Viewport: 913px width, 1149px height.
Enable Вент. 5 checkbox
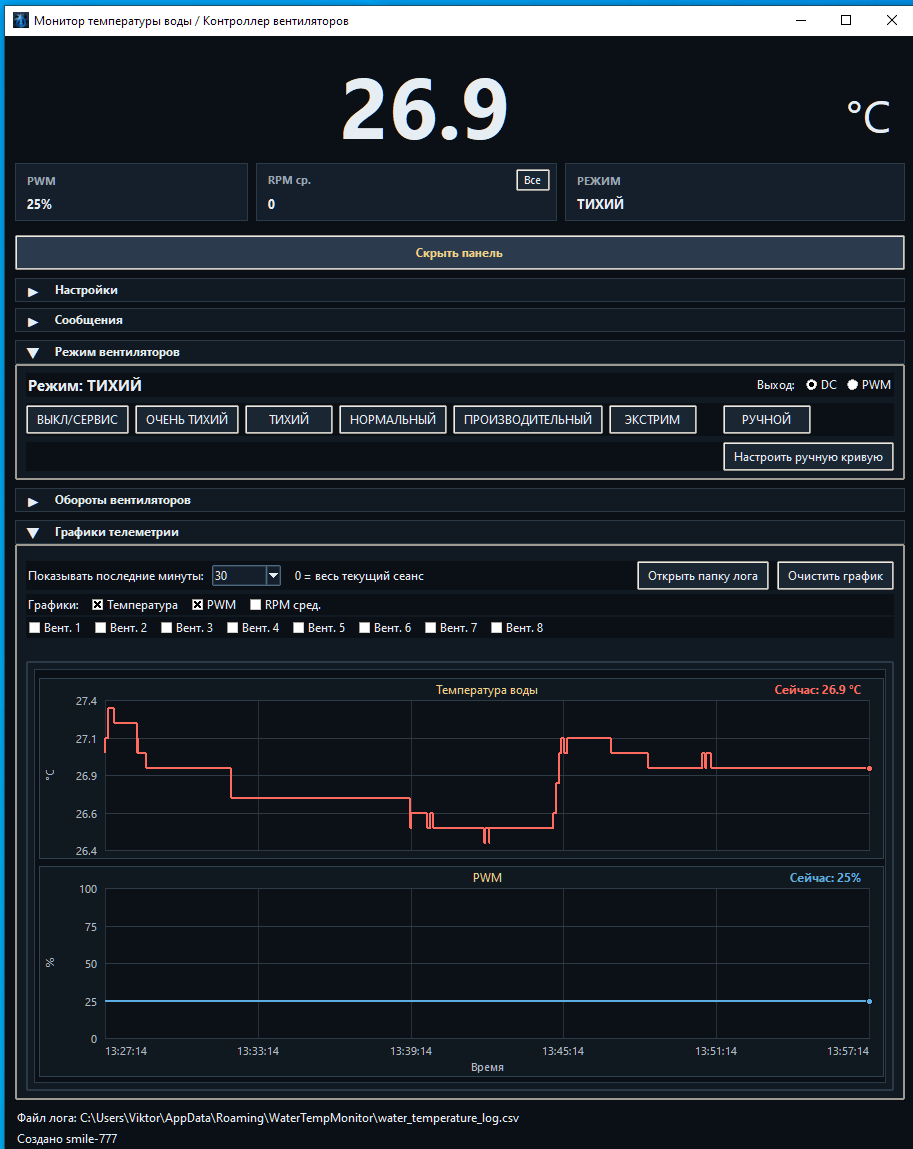[298, 628]
